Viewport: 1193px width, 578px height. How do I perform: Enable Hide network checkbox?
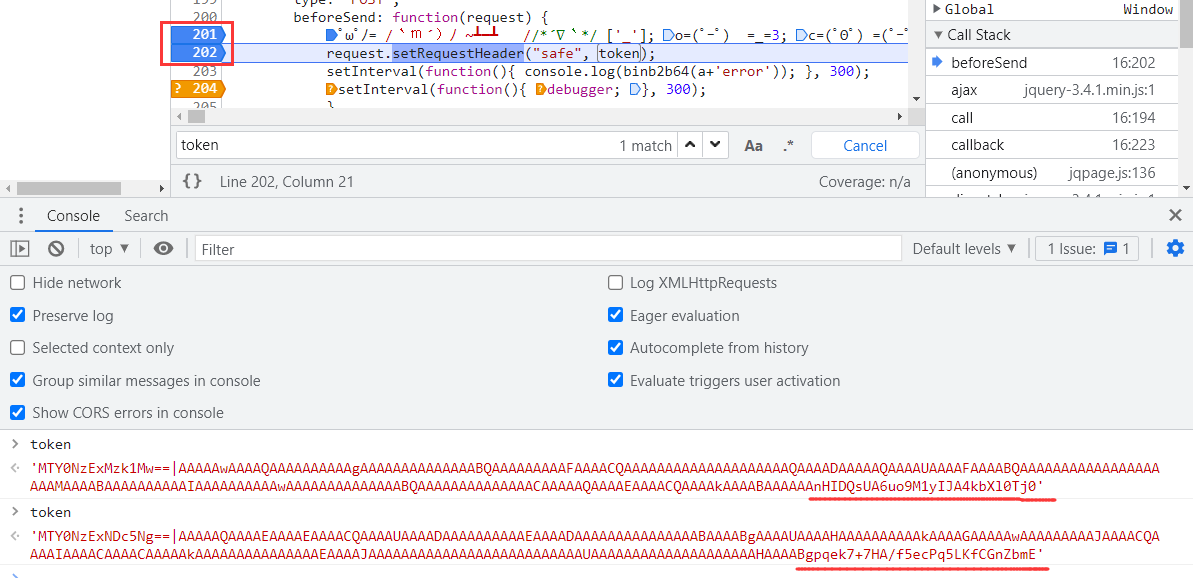(17, 283)
